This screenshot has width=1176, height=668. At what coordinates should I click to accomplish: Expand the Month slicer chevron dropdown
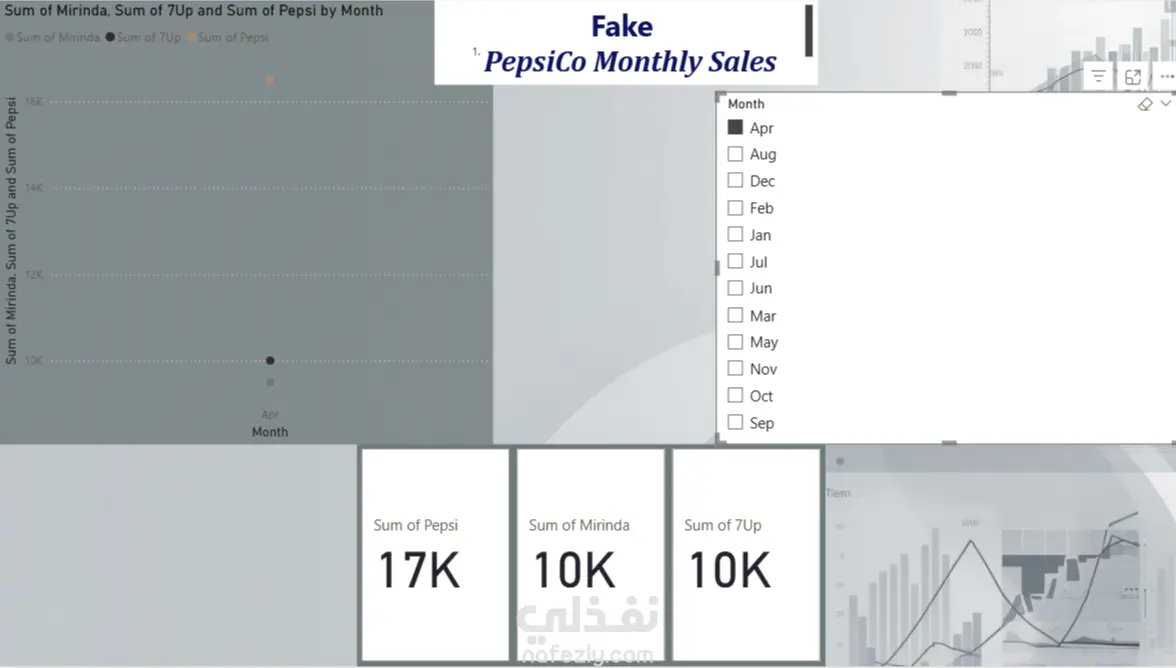pyautogui.click(x=1165, y=104)
